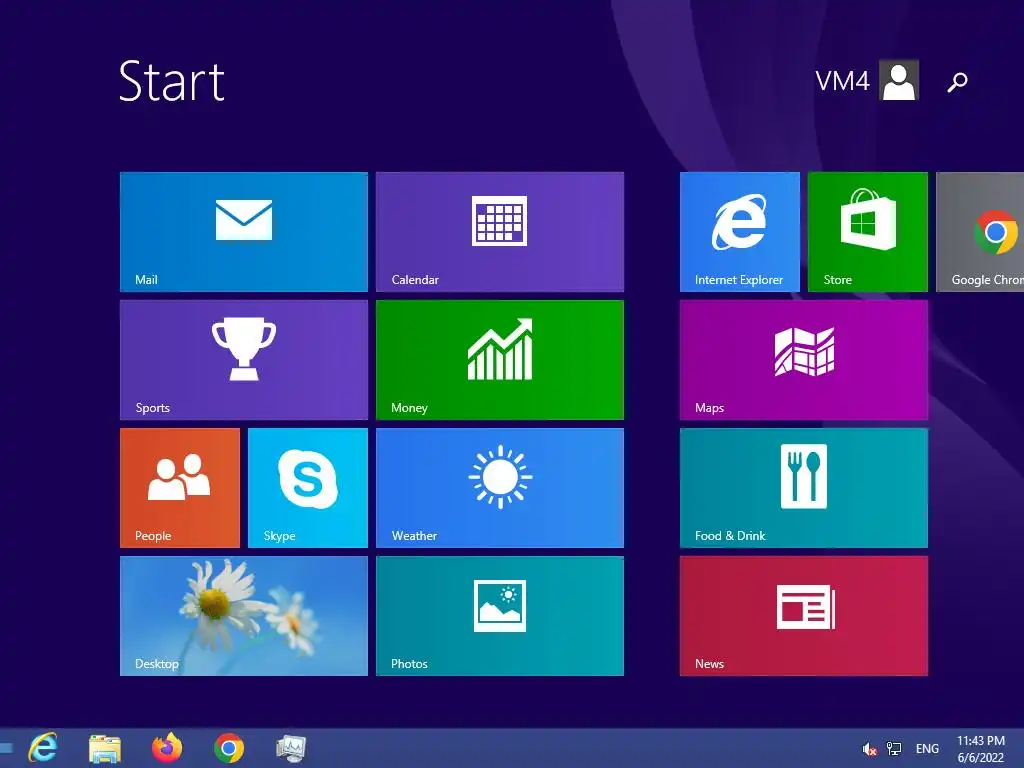Click the search magnifier icon

click(x=957, y=82)
